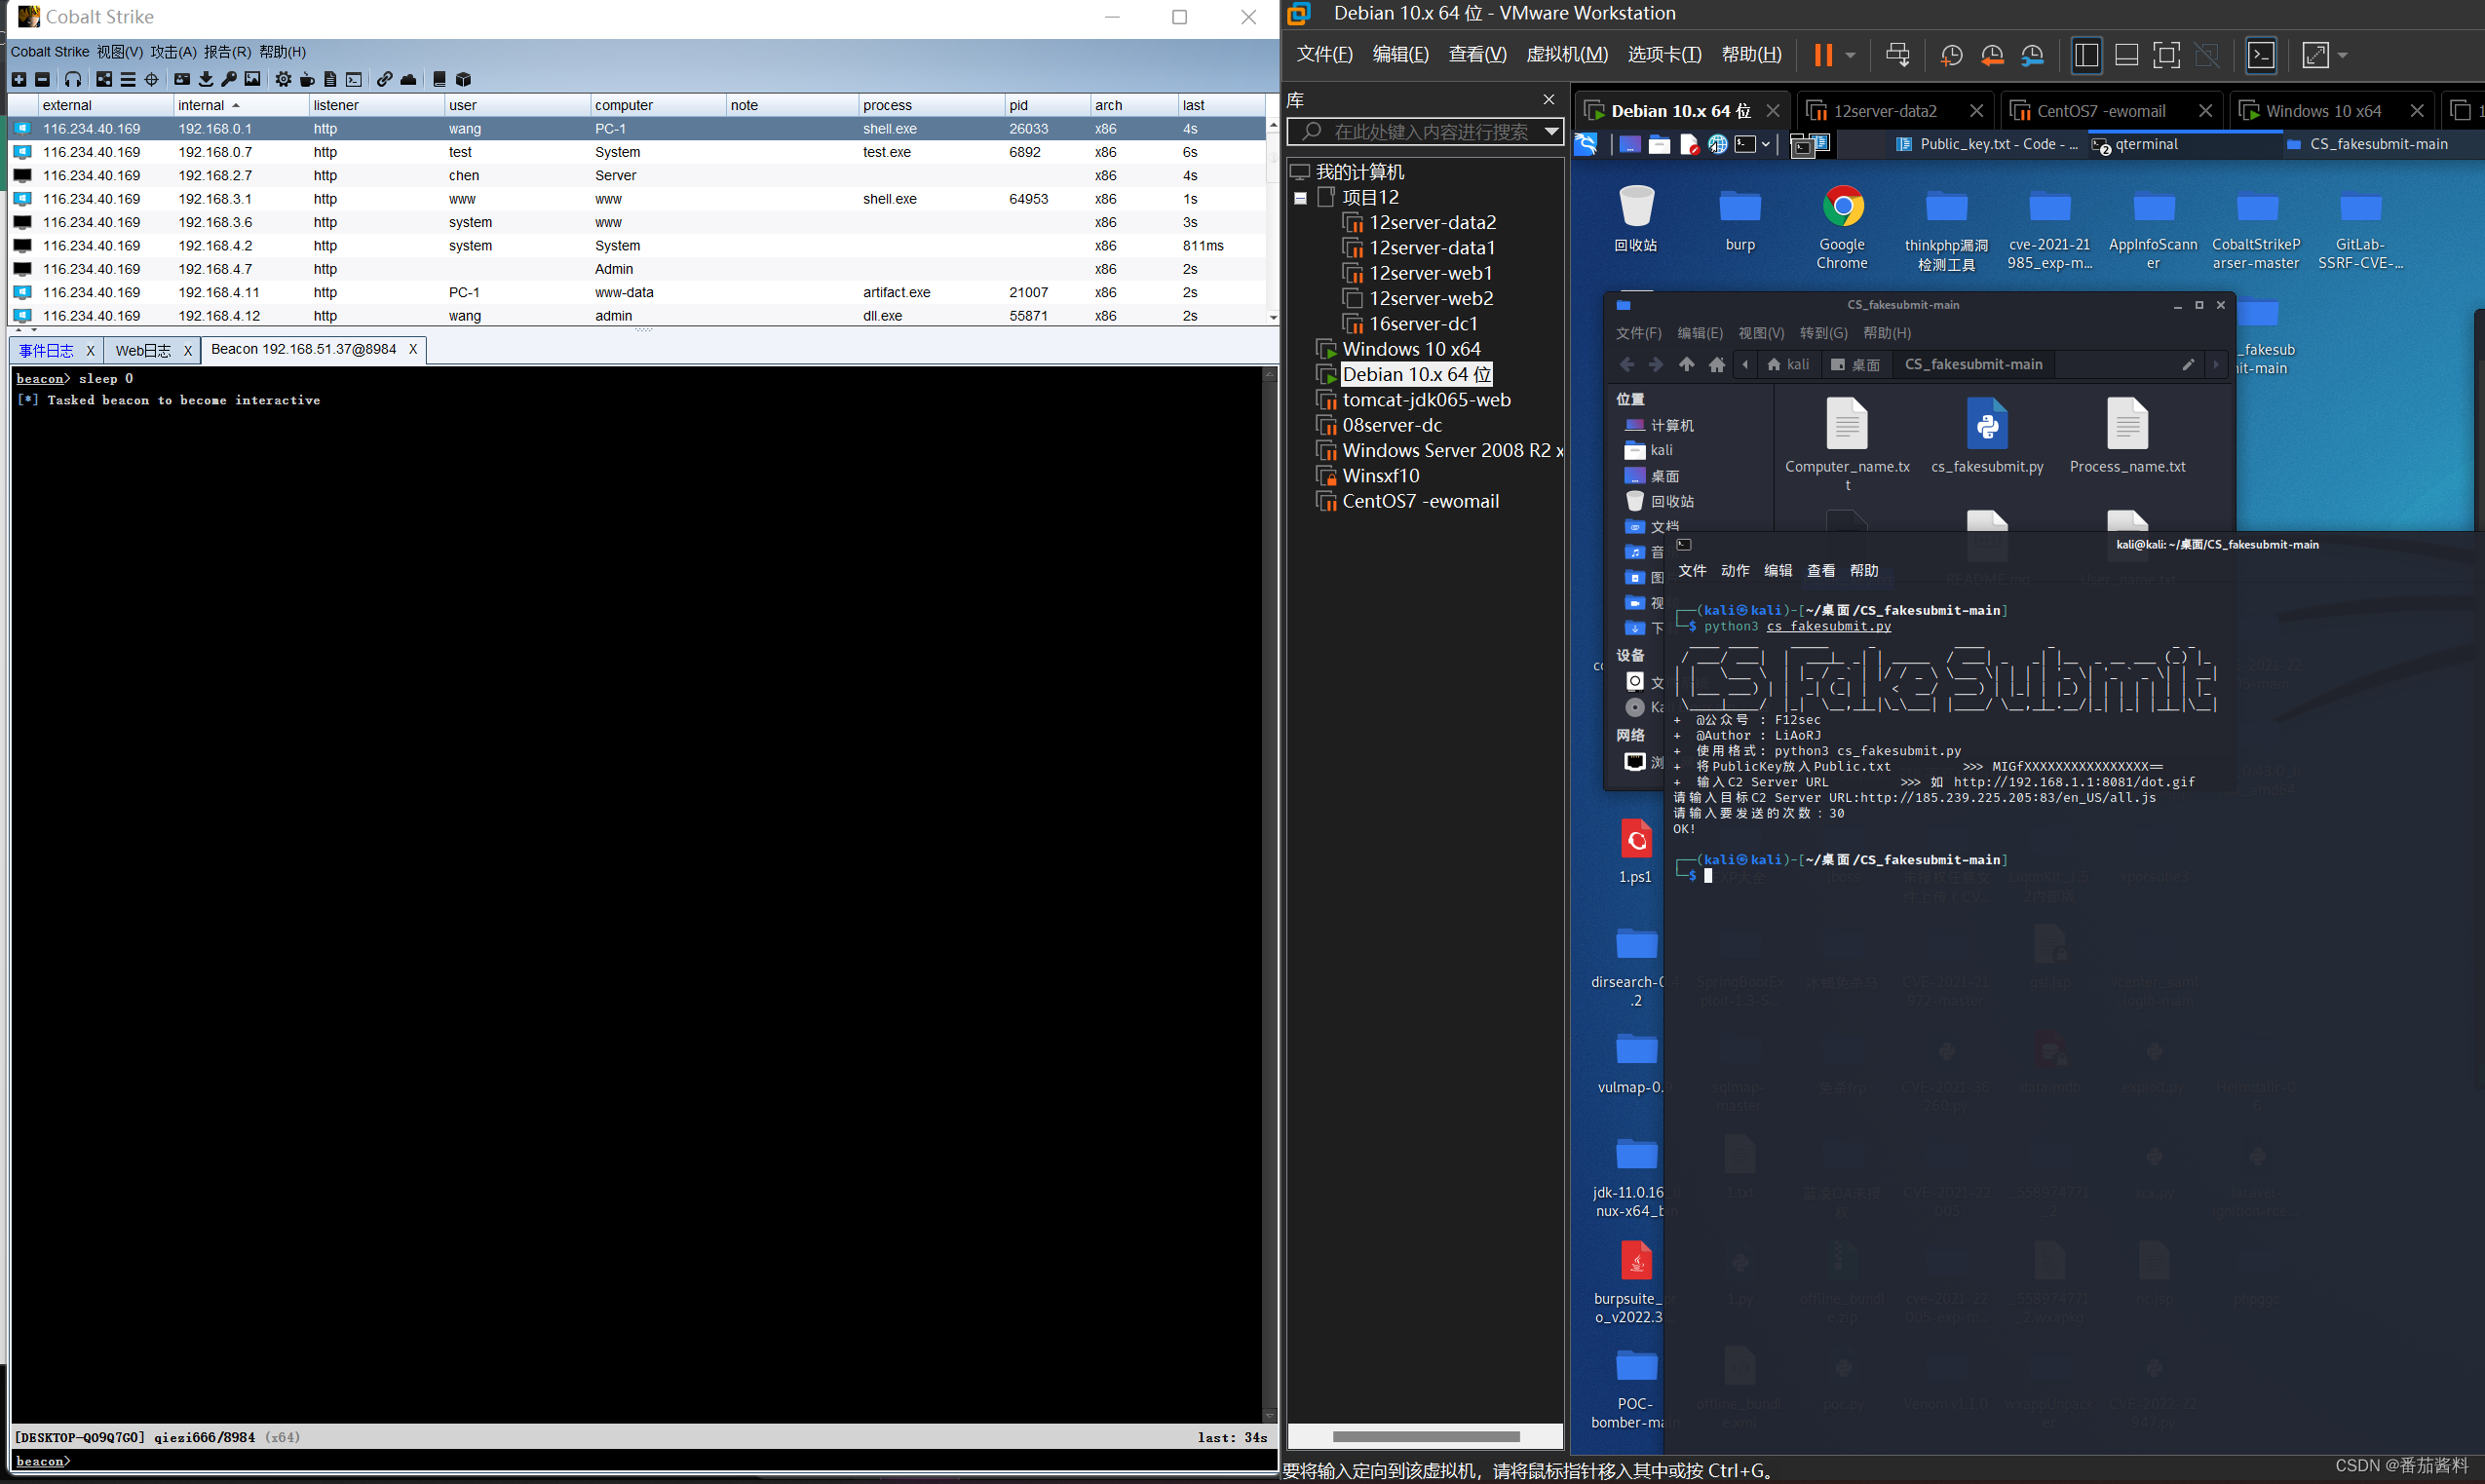2485x1484 pixels.
Task: Pause the VM with orange pause button
Action: pyautogui.click(x=1823, y=55)
